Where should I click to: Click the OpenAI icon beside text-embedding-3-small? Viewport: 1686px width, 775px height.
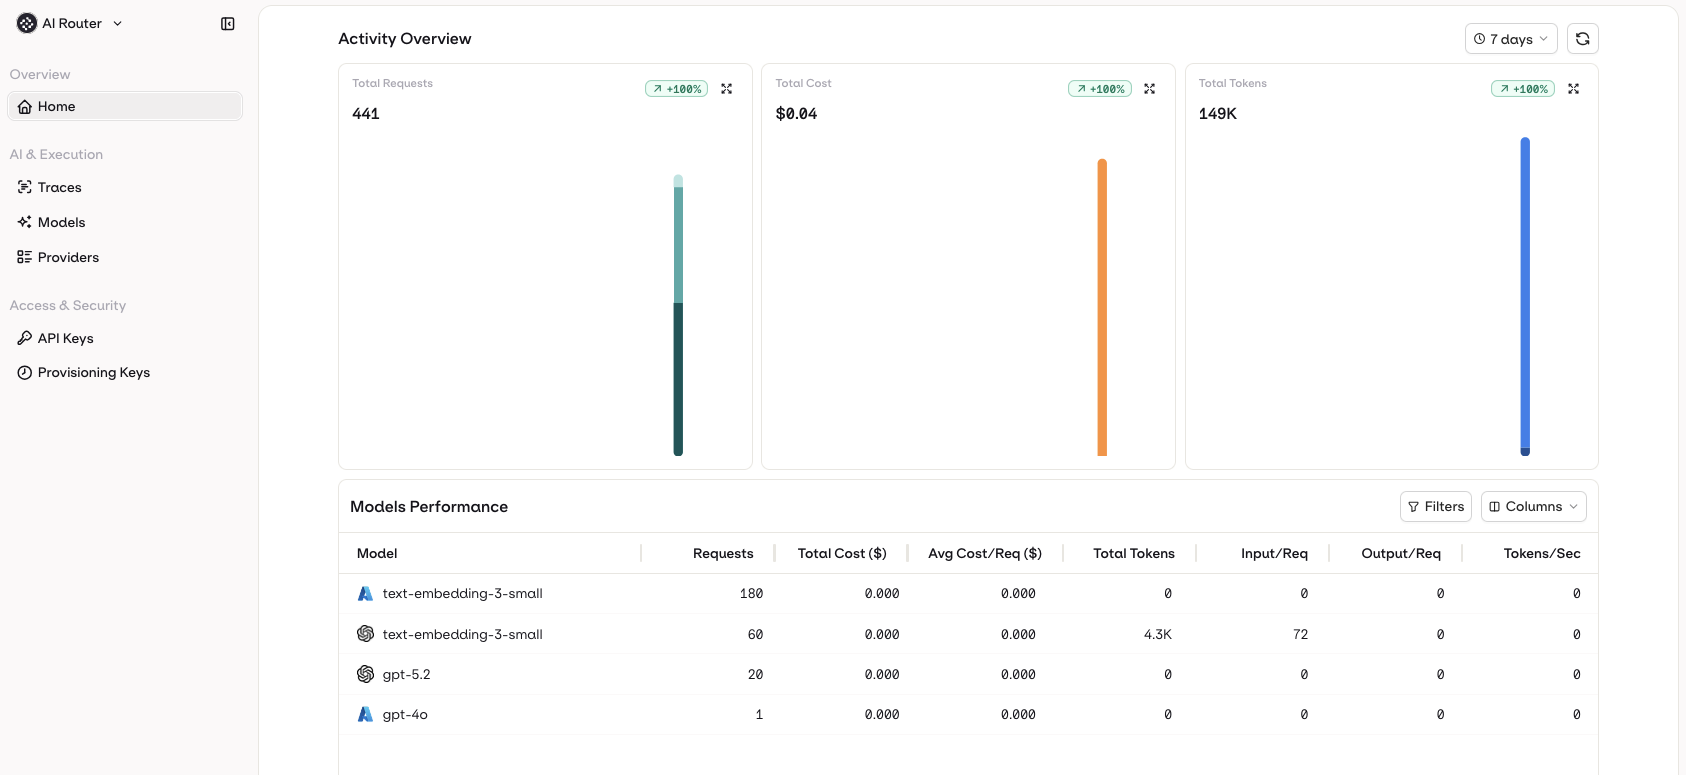(x=365, y=634)
